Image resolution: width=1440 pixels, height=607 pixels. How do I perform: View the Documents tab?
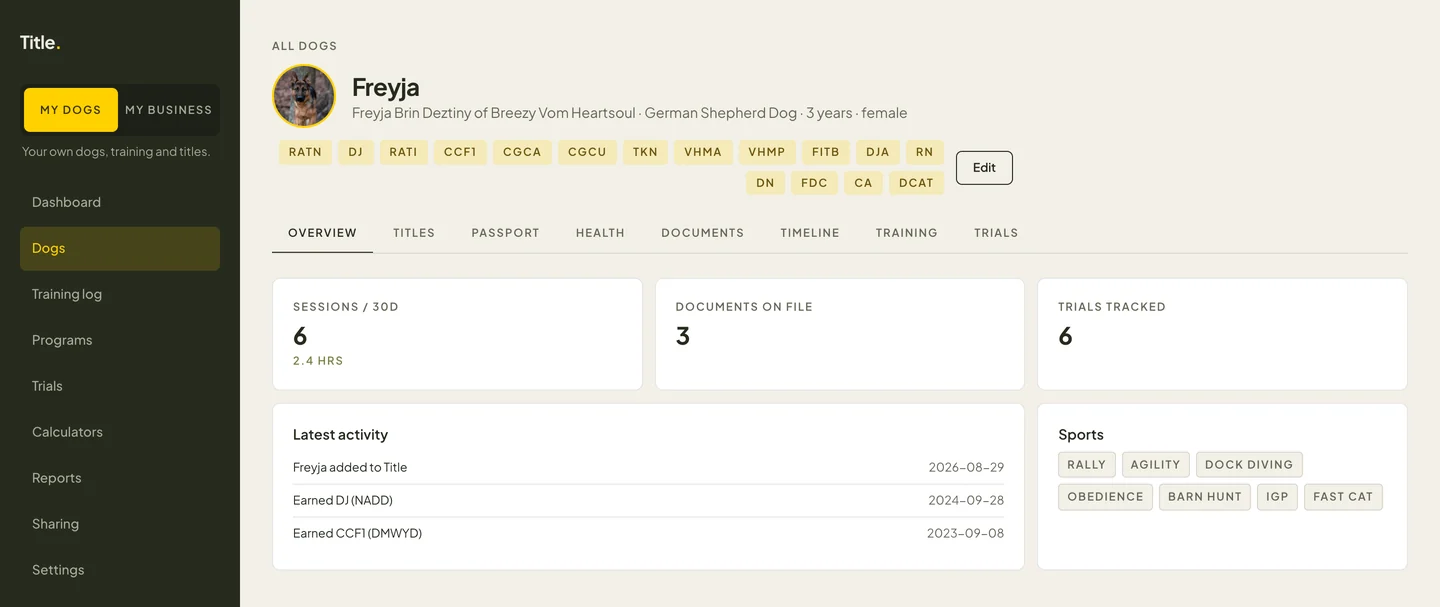[702, 233]
